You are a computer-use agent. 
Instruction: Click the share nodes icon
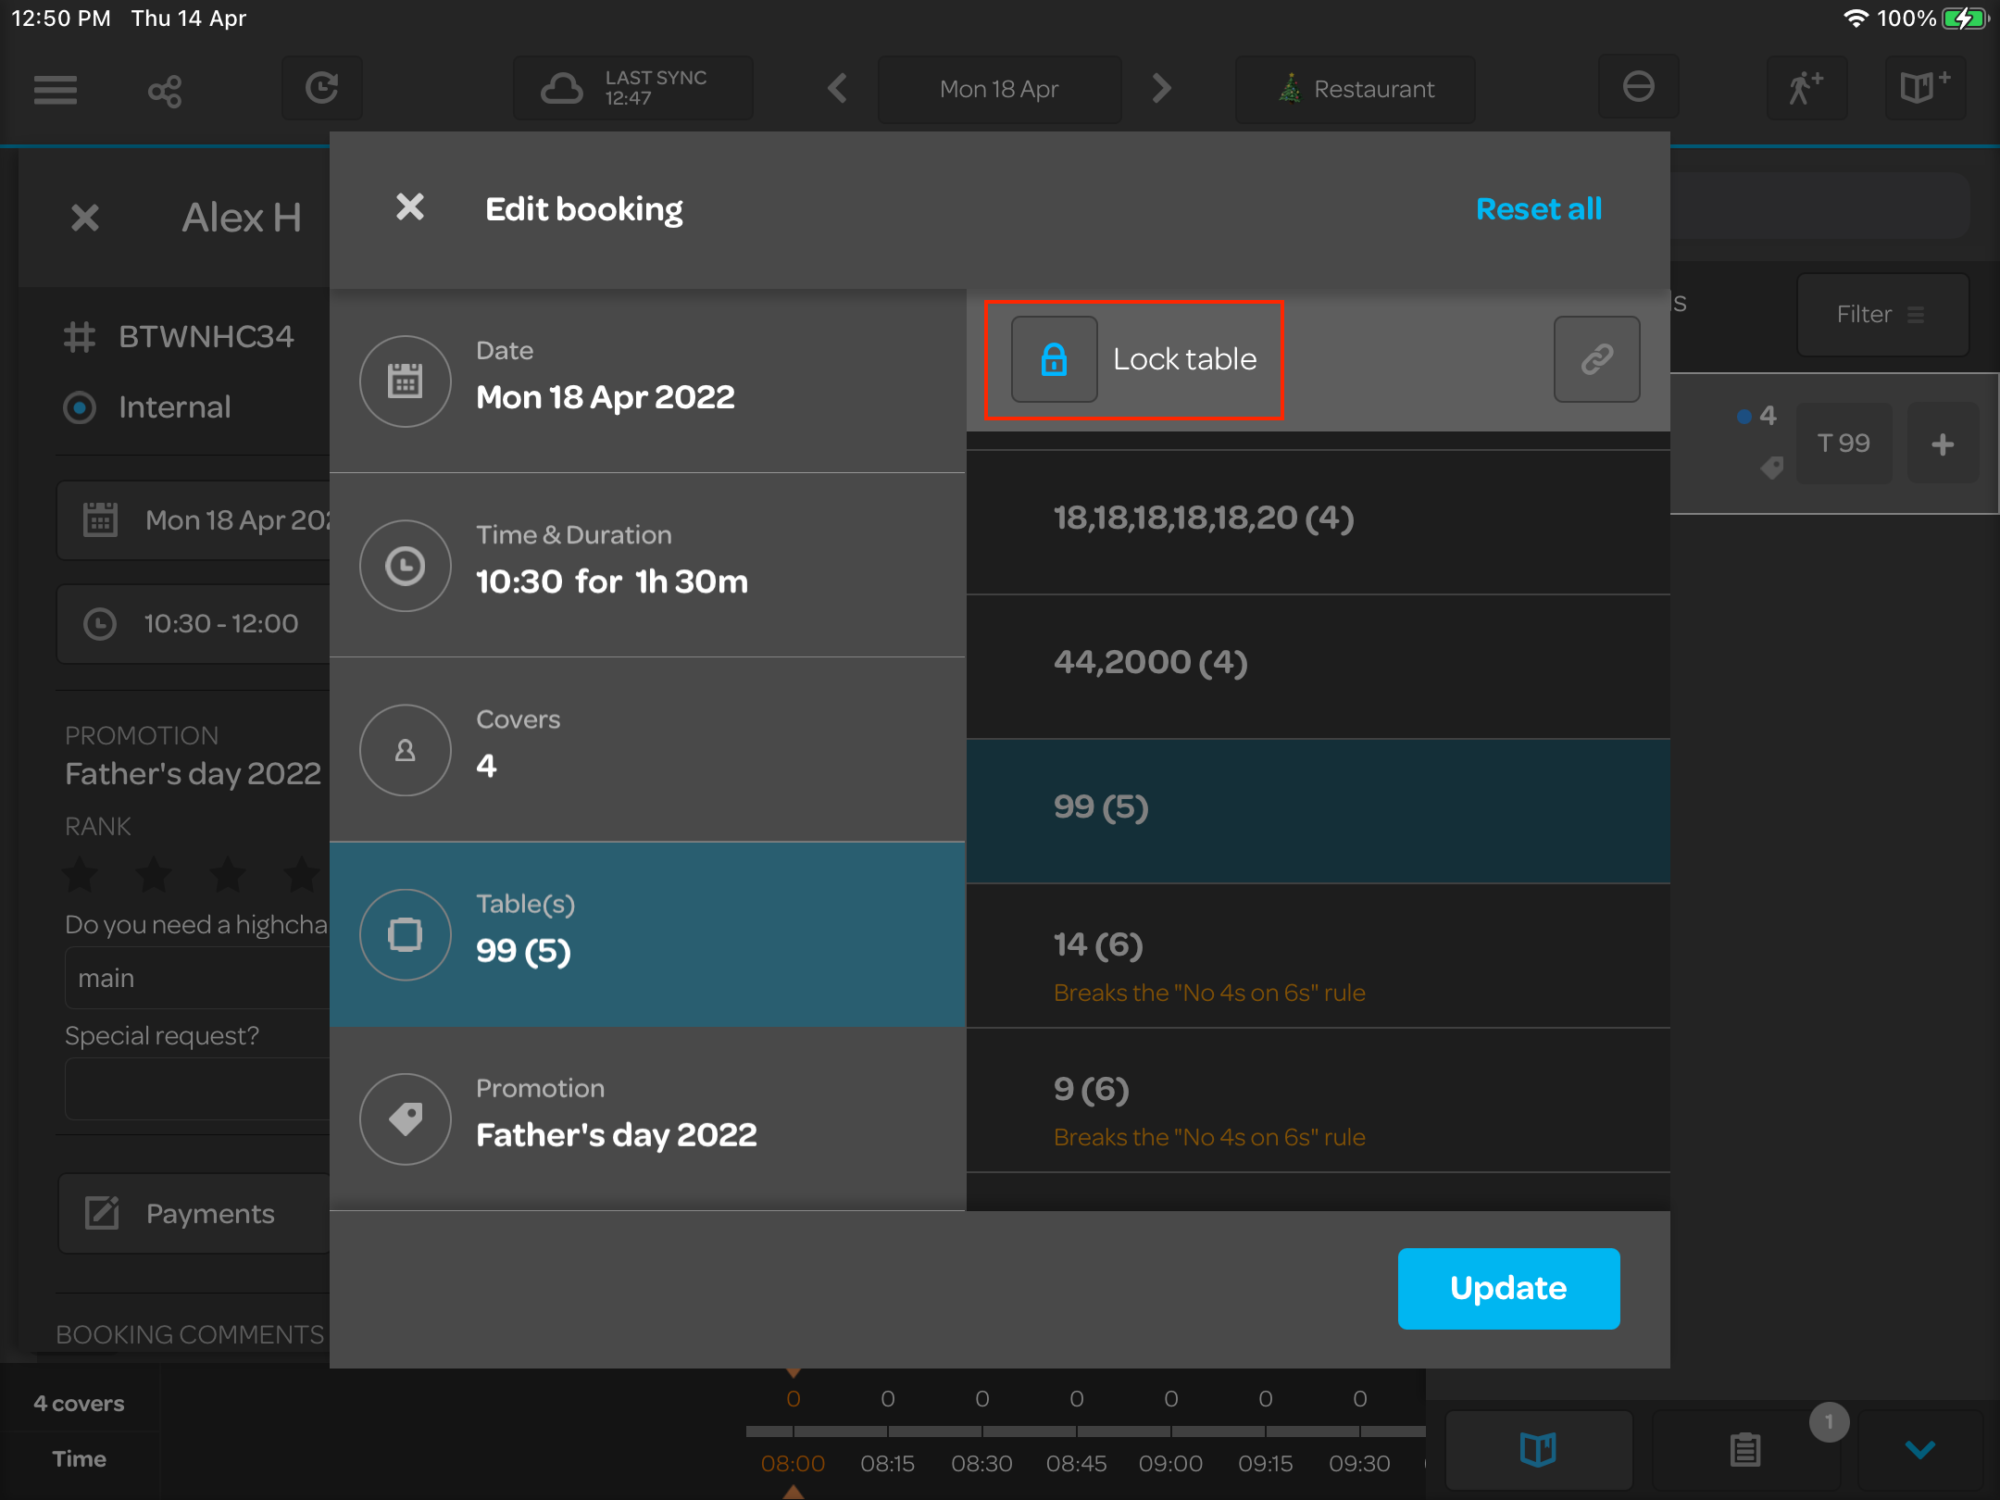(165, 91)
